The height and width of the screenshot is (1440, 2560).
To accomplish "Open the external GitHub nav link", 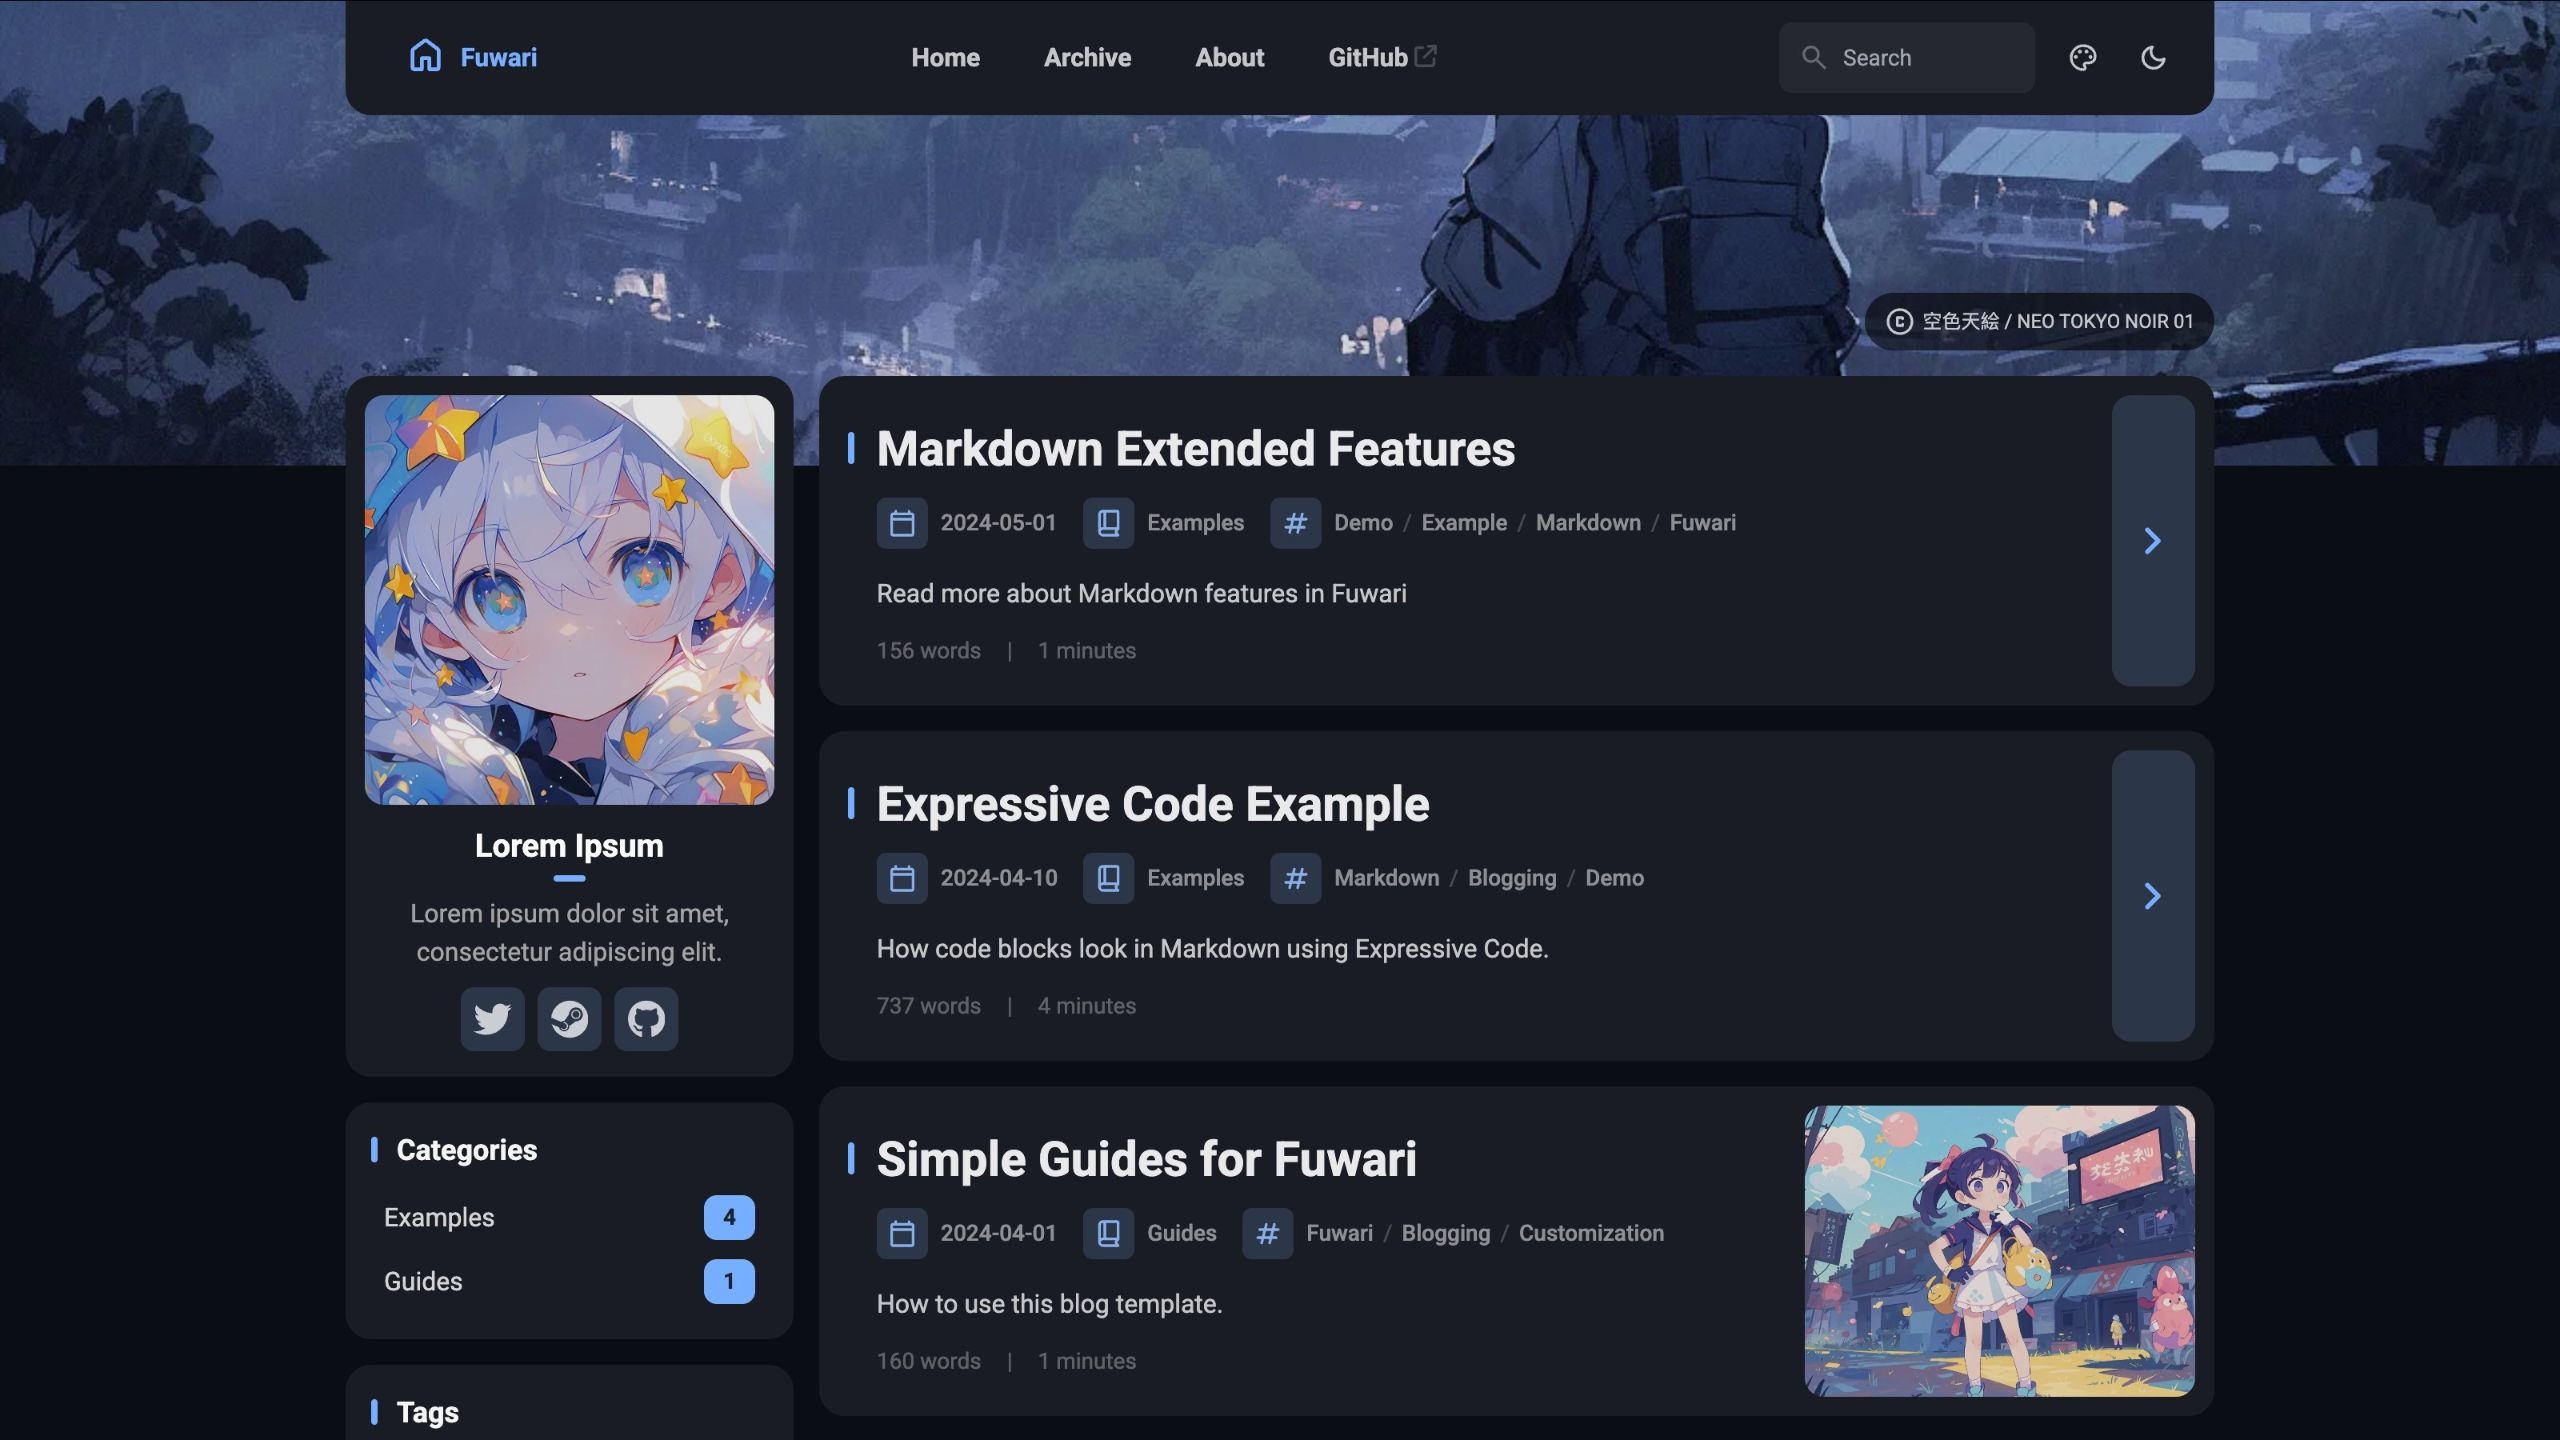I will click(1382, 57).
